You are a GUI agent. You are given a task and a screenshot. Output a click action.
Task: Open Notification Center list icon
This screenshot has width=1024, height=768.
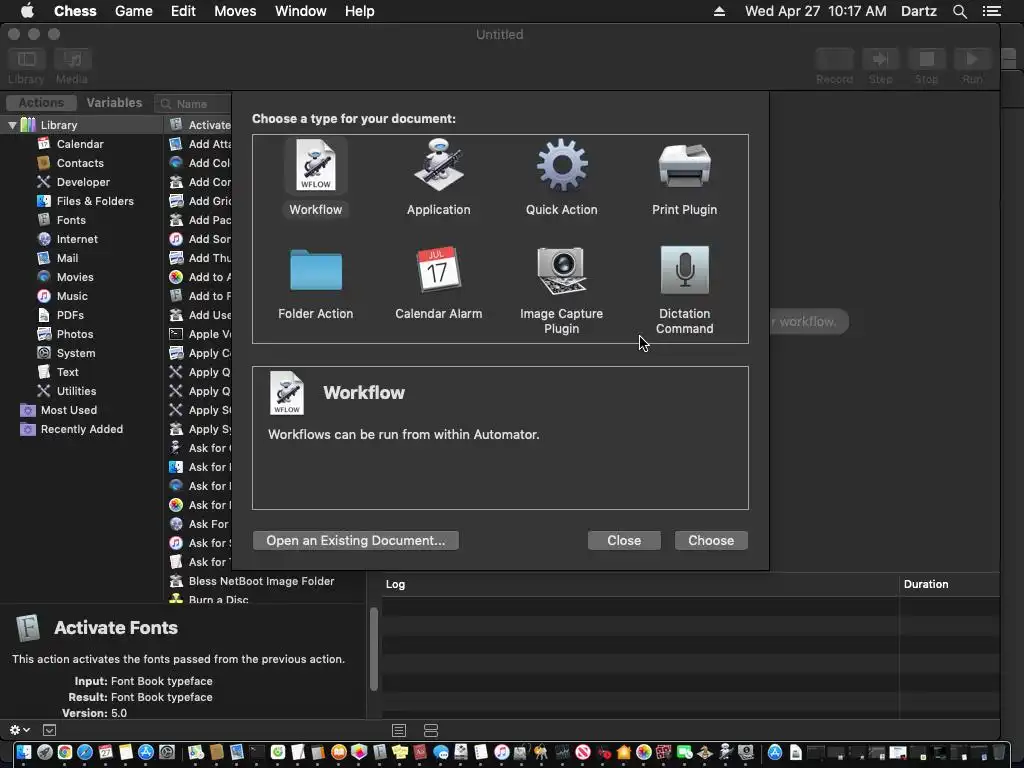coord(991,11)
